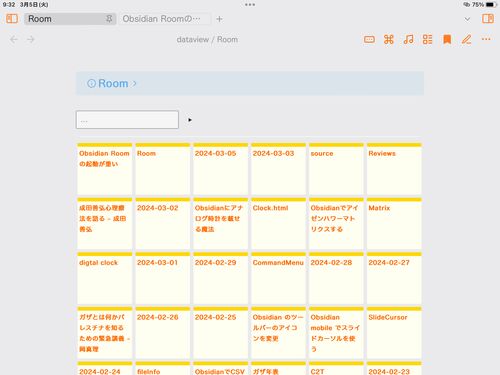Open the SlideCursor note card
The width and height of the screenshot is (500, 375).
(394, 333)
